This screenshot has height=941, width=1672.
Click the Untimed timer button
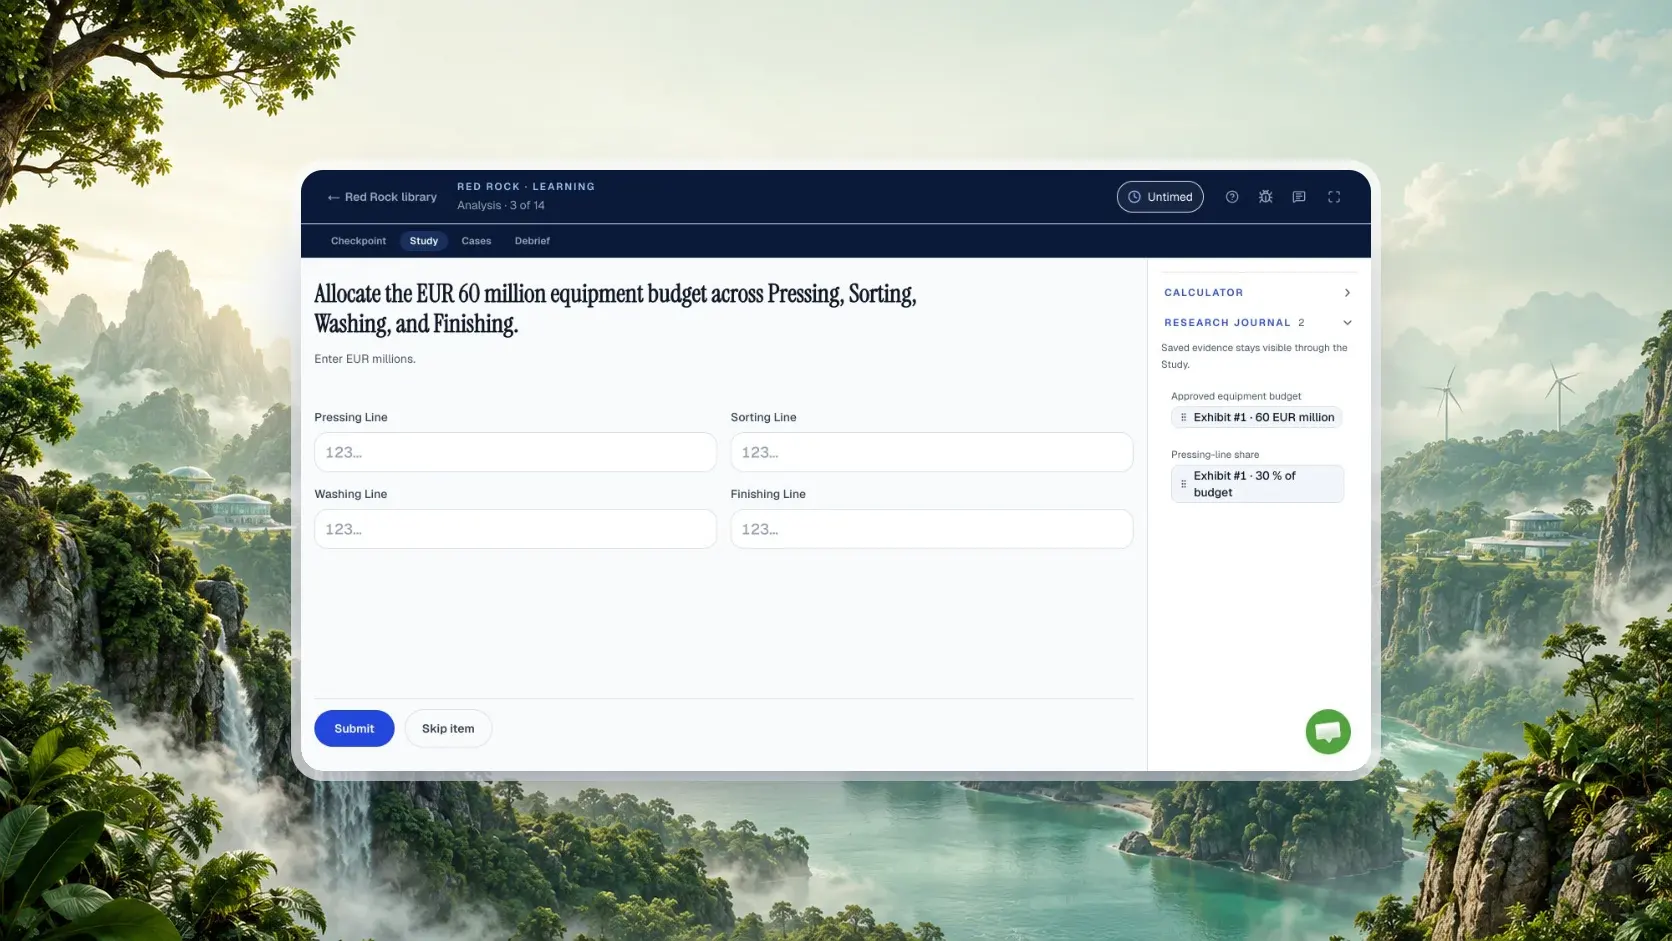pos(1160,197)
